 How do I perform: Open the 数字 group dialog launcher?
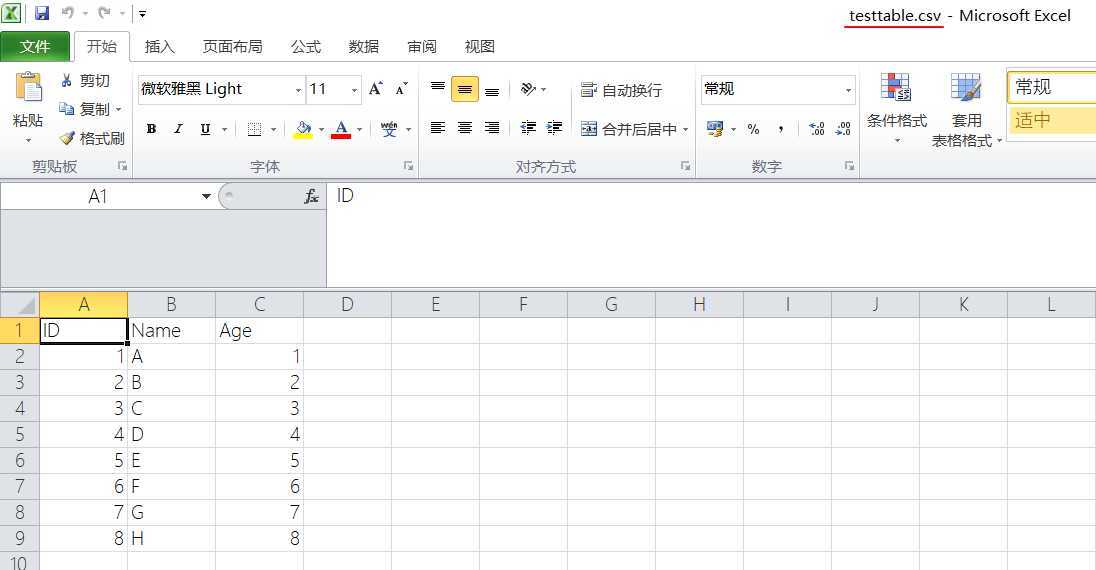pos(849,166)
